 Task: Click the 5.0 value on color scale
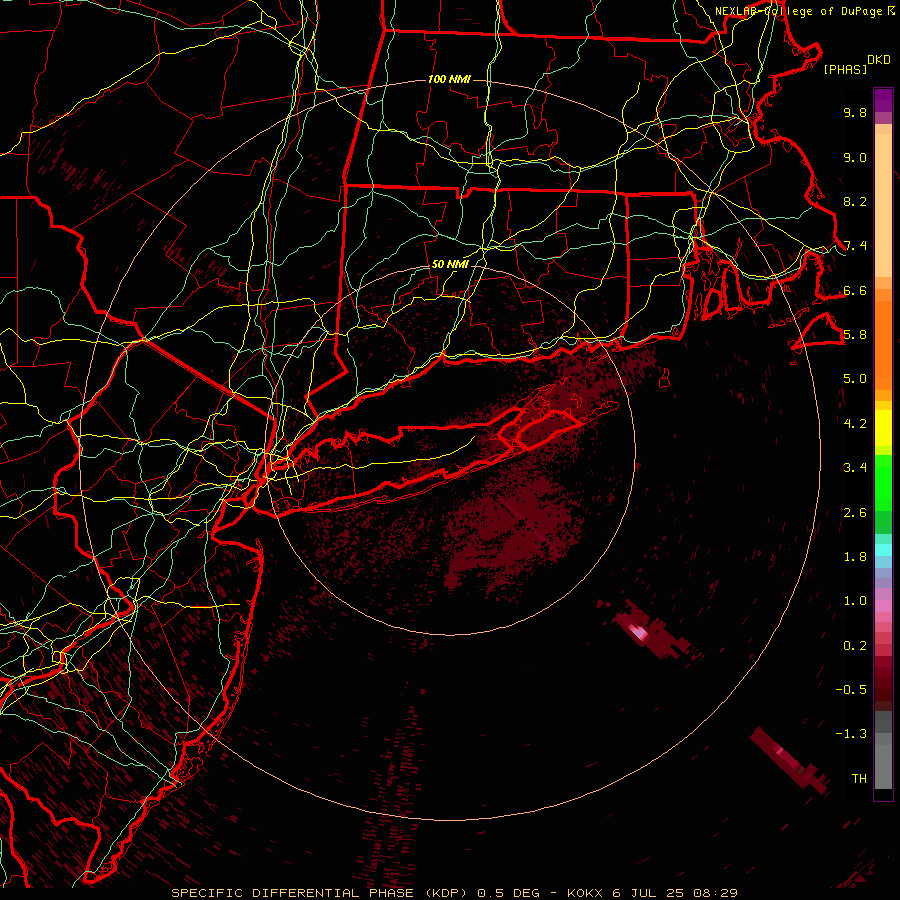855,379
